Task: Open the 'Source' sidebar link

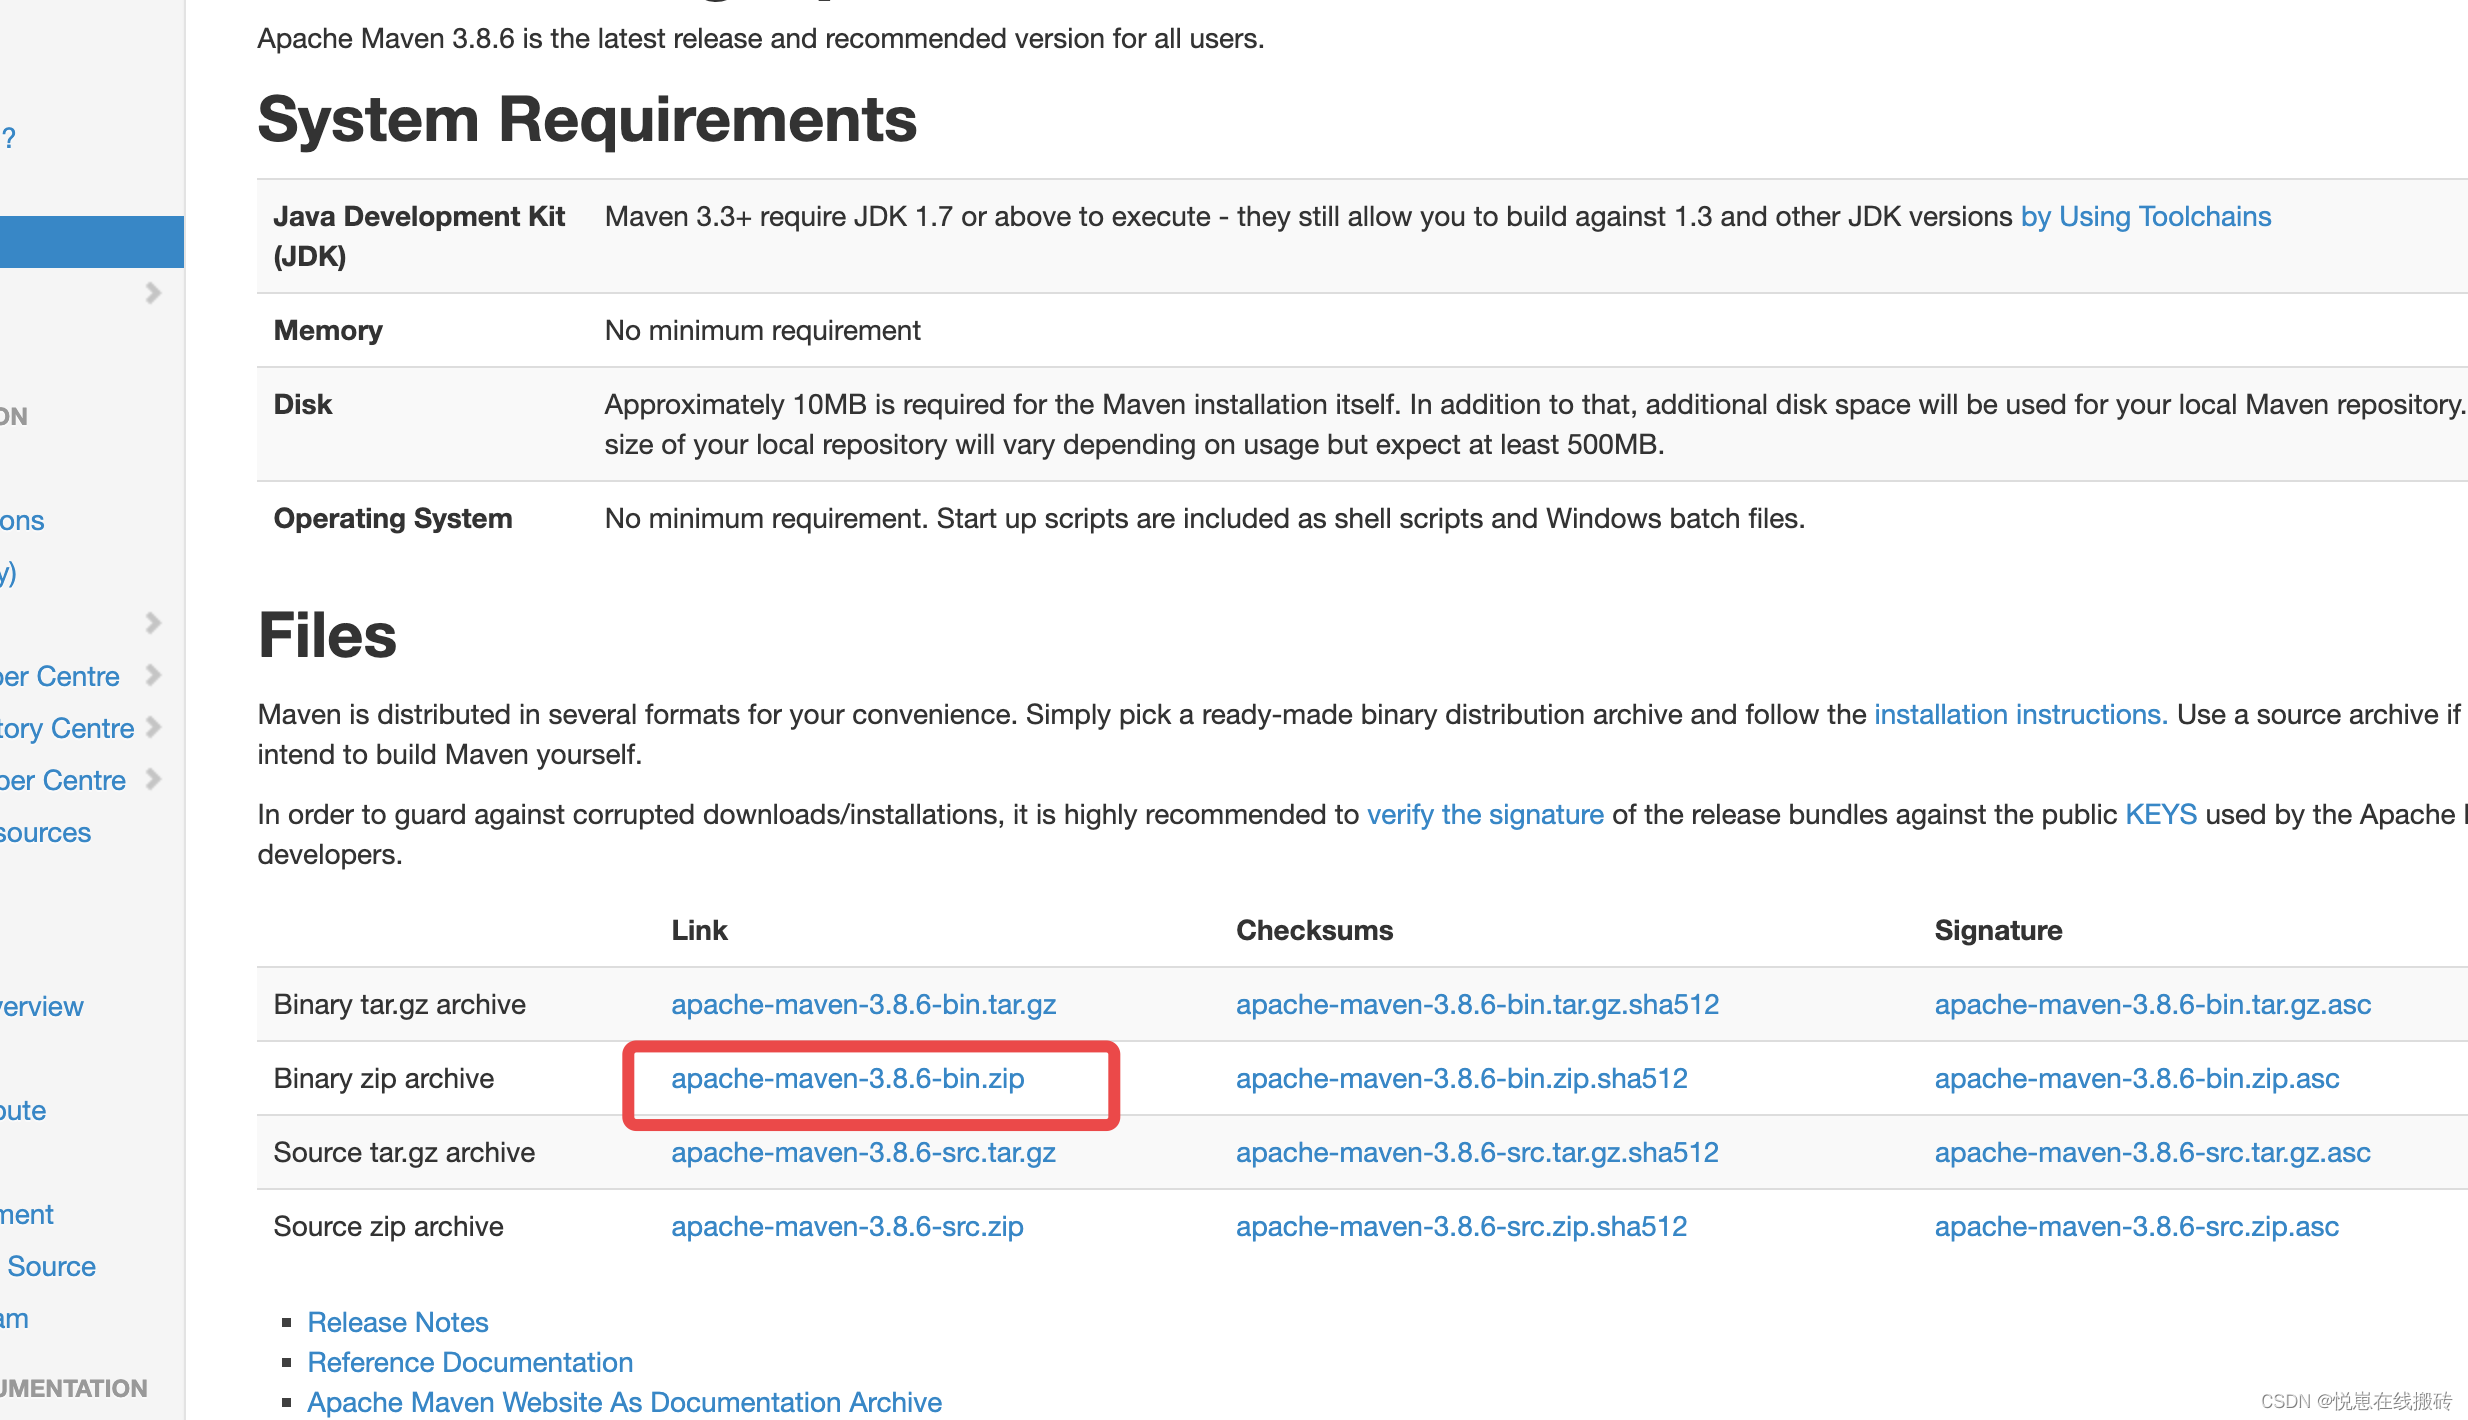Action: pos(52,1266)
